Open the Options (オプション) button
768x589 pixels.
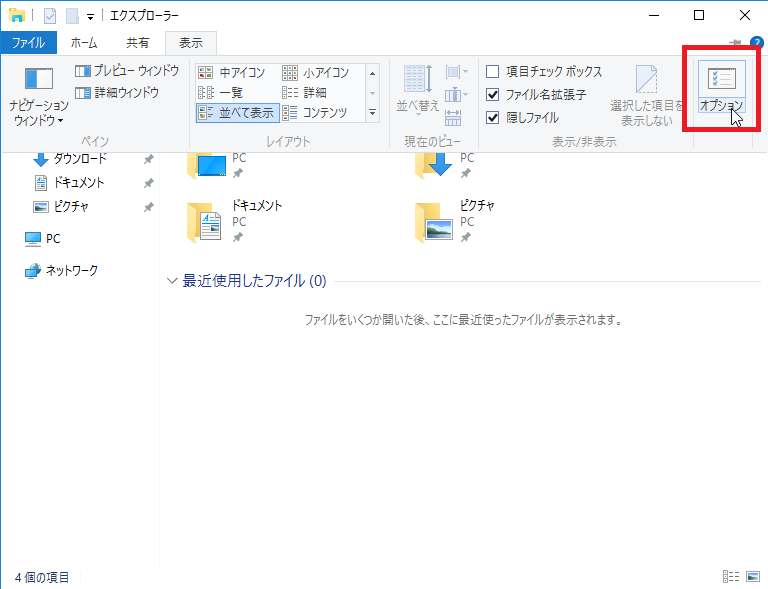pos(721,87)
